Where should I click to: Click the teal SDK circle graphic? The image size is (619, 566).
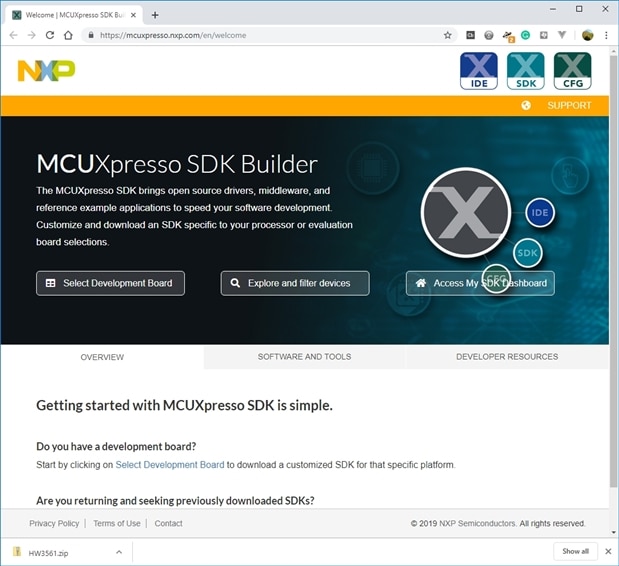(527, 253)
